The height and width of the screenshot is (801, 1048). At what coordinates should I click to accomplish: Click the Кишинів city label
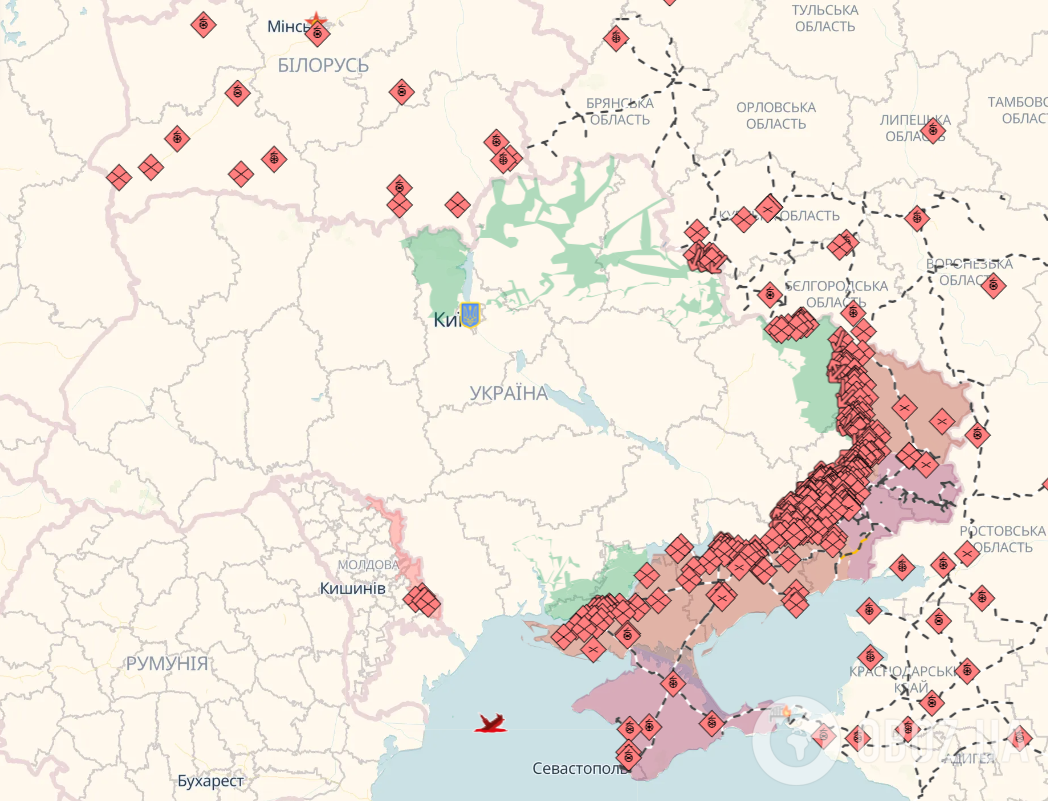352,588
